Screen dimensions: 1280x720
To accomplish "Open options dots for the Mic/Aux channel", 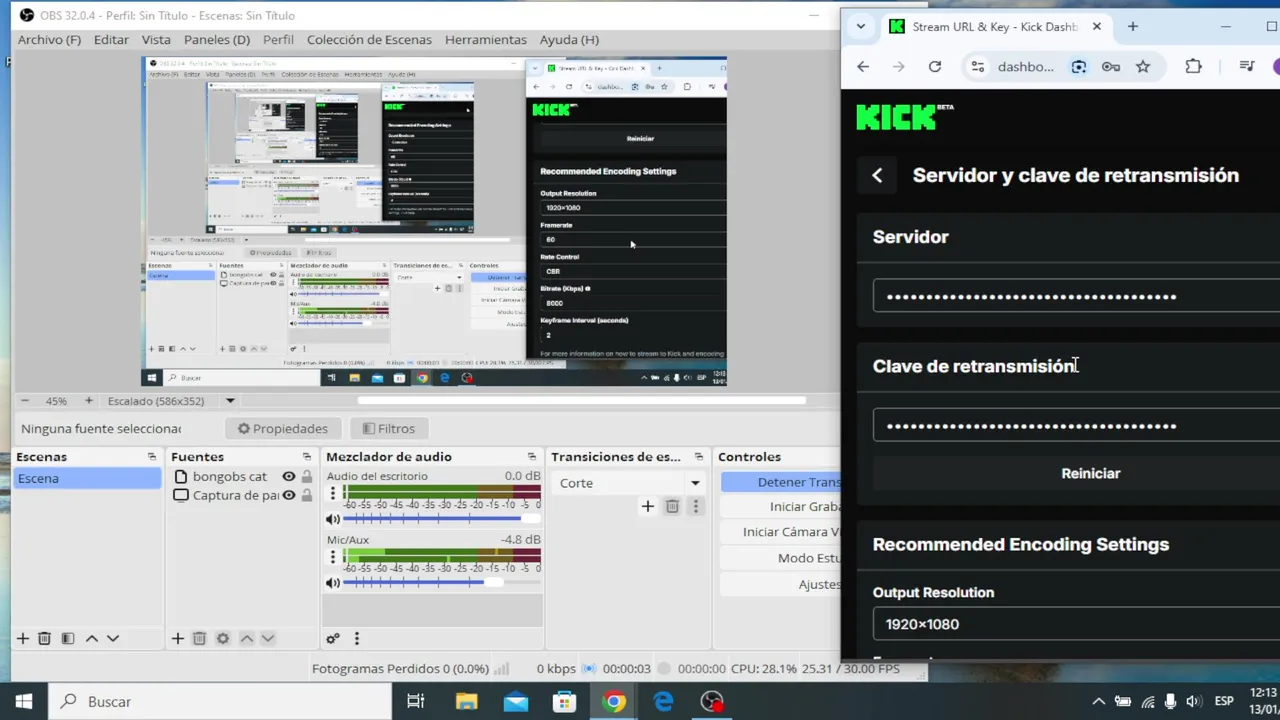I will coord(333,558).
